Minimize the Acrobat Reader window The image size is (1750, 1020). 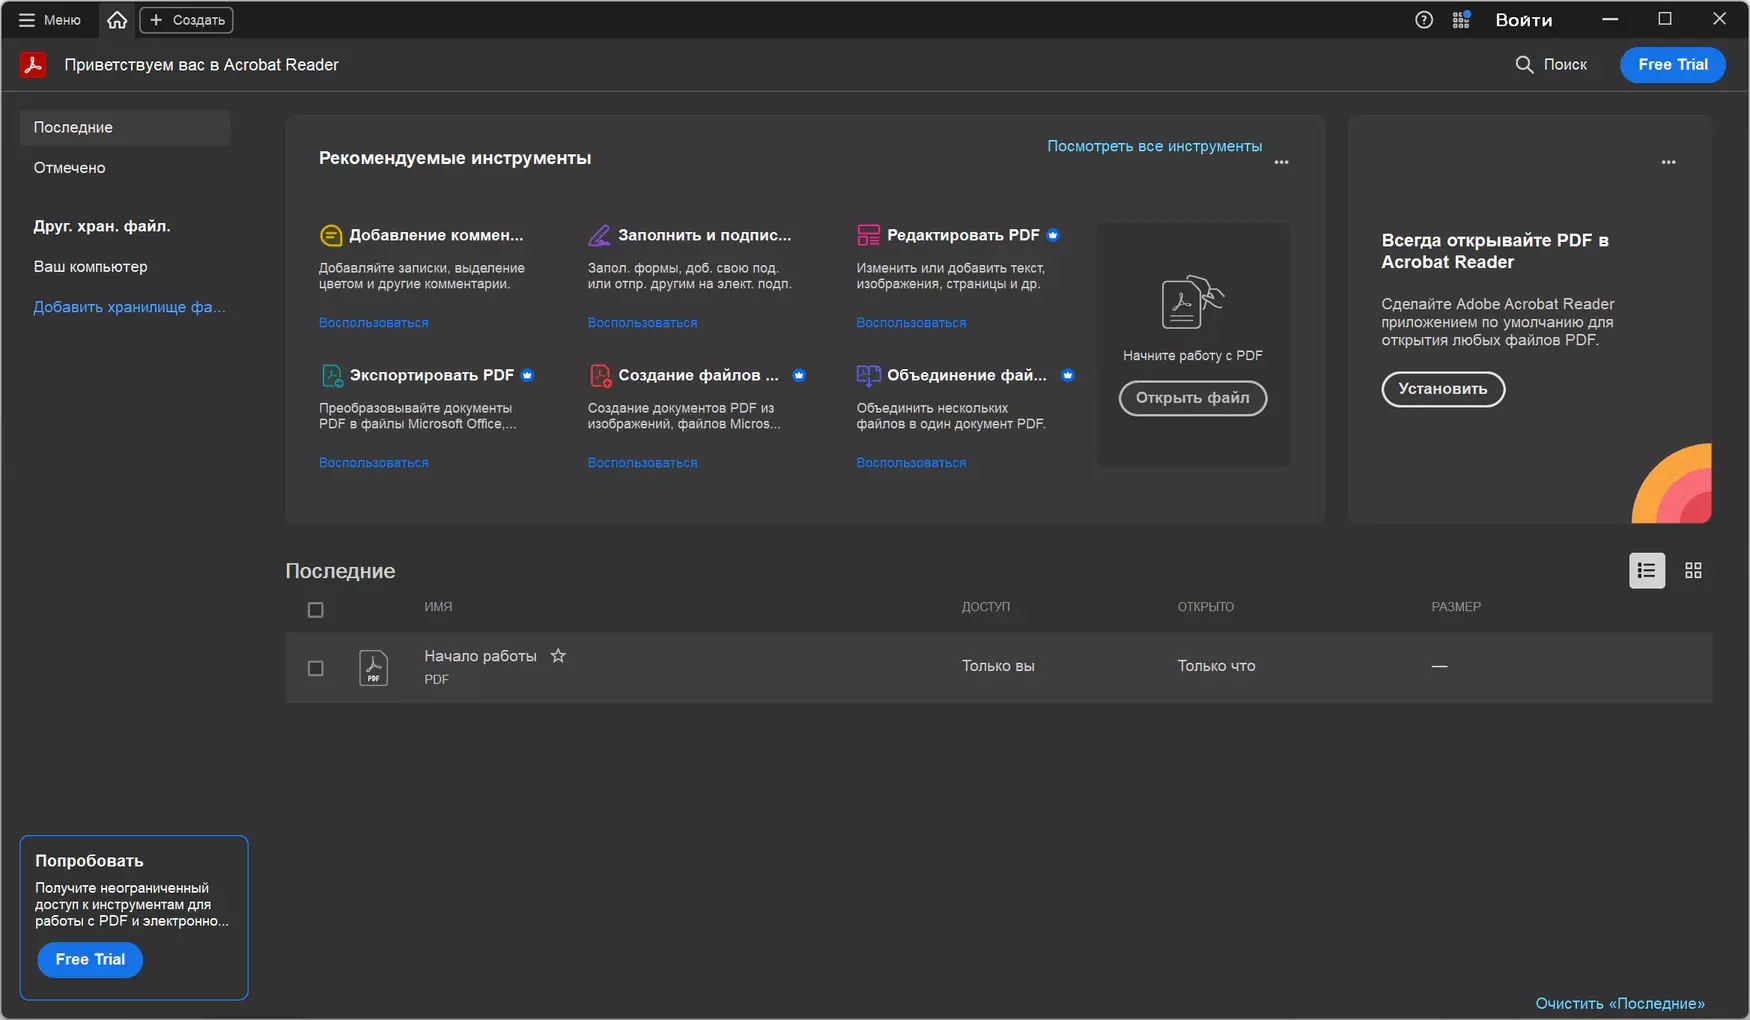click(x=1610, y=19)
